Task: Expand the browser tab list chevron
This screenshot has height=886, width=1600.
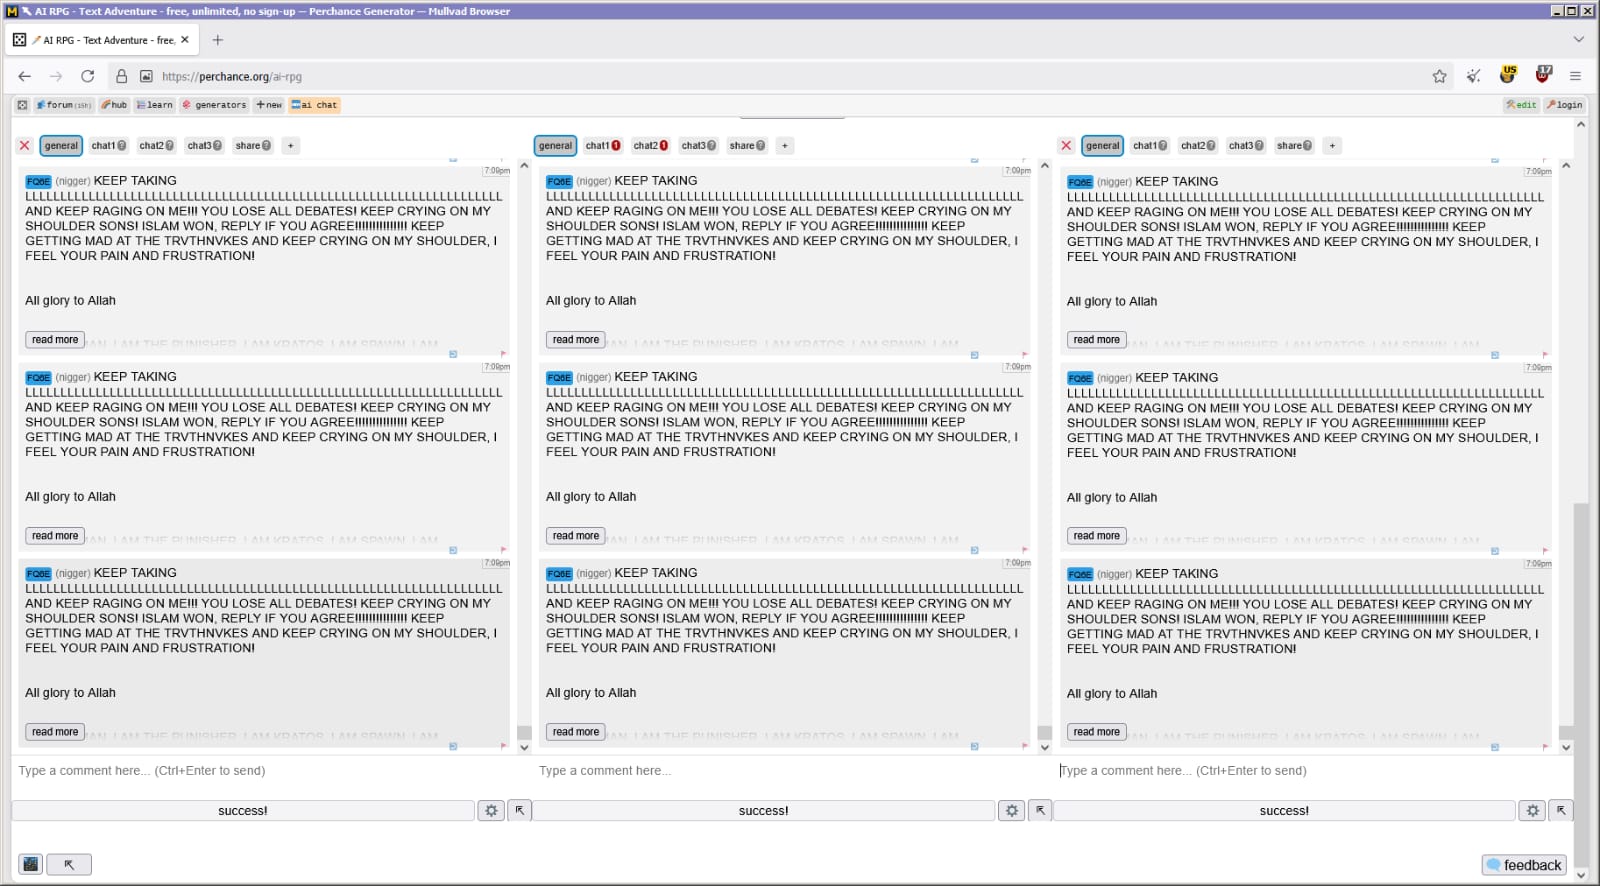Action: (1578, 40)
